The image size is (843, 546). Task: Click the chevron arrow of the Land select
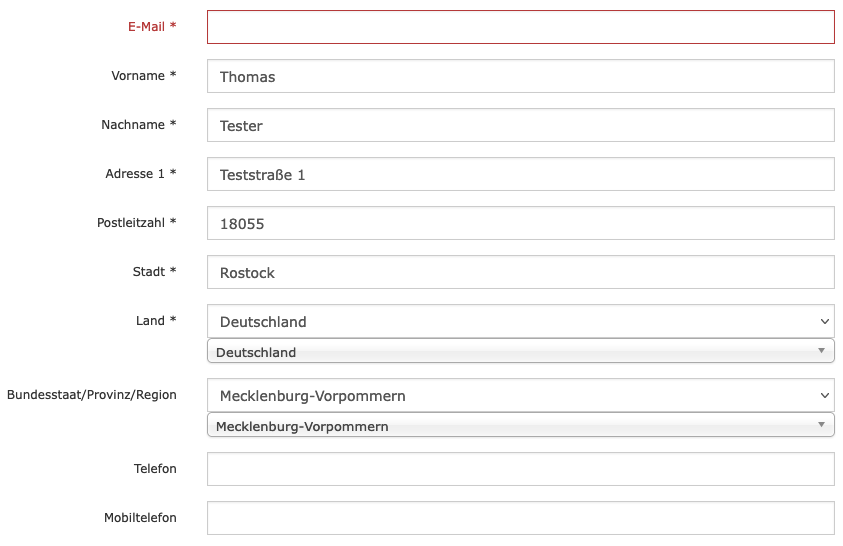824,321
